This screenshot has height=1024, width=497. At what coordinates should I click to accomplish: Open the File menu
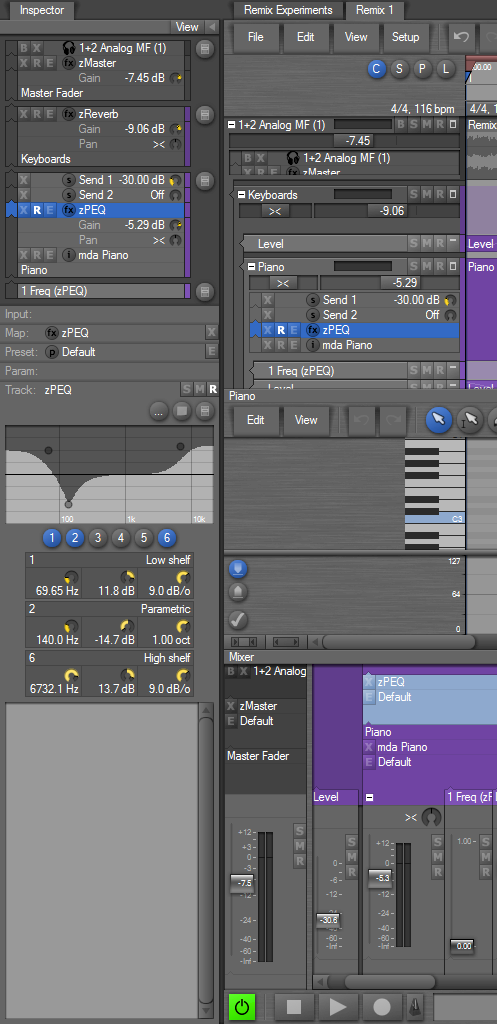pos(256,37)
